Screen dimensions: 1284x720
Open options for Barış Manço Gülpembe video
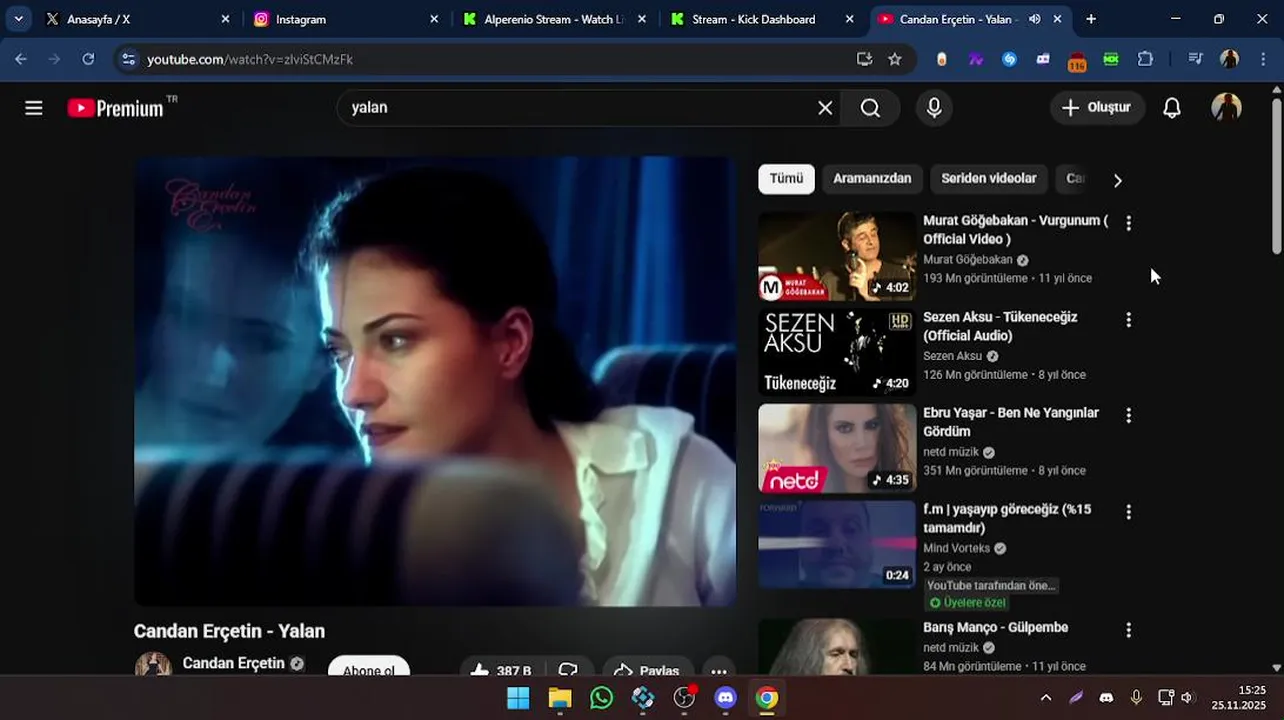1128,631
